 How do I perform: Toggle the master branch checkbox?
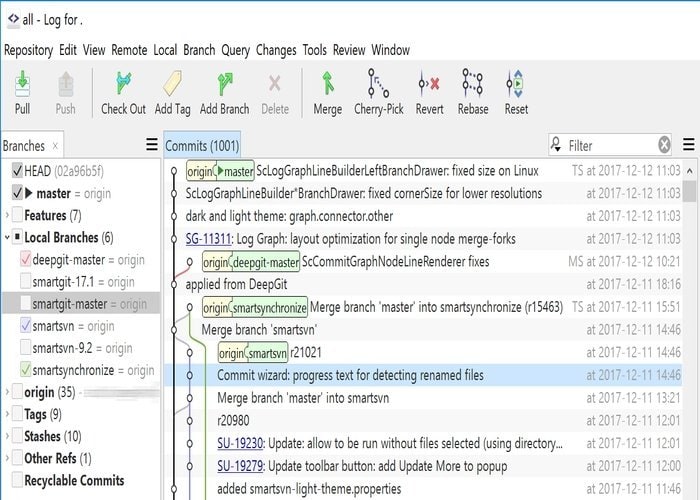17,193
